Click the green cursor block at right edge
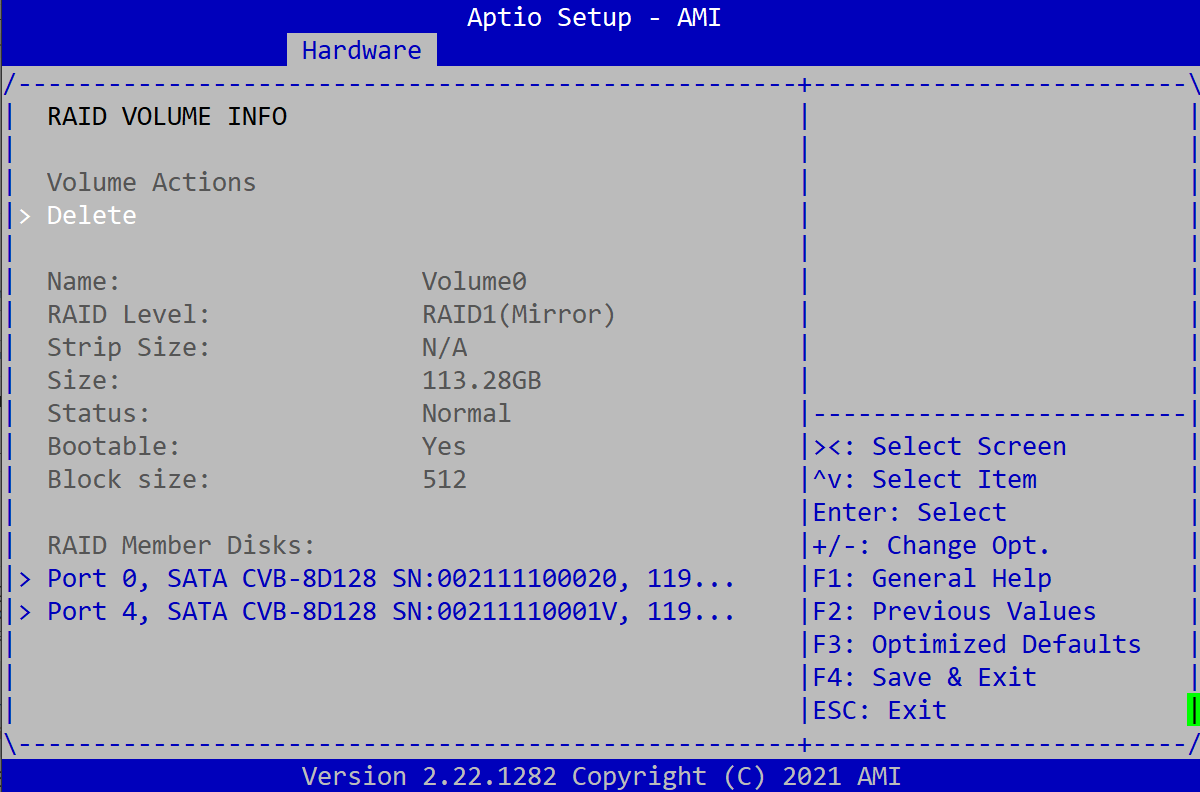The width and height of the screenshot is (1200, 792). [x=1192, y=709]
